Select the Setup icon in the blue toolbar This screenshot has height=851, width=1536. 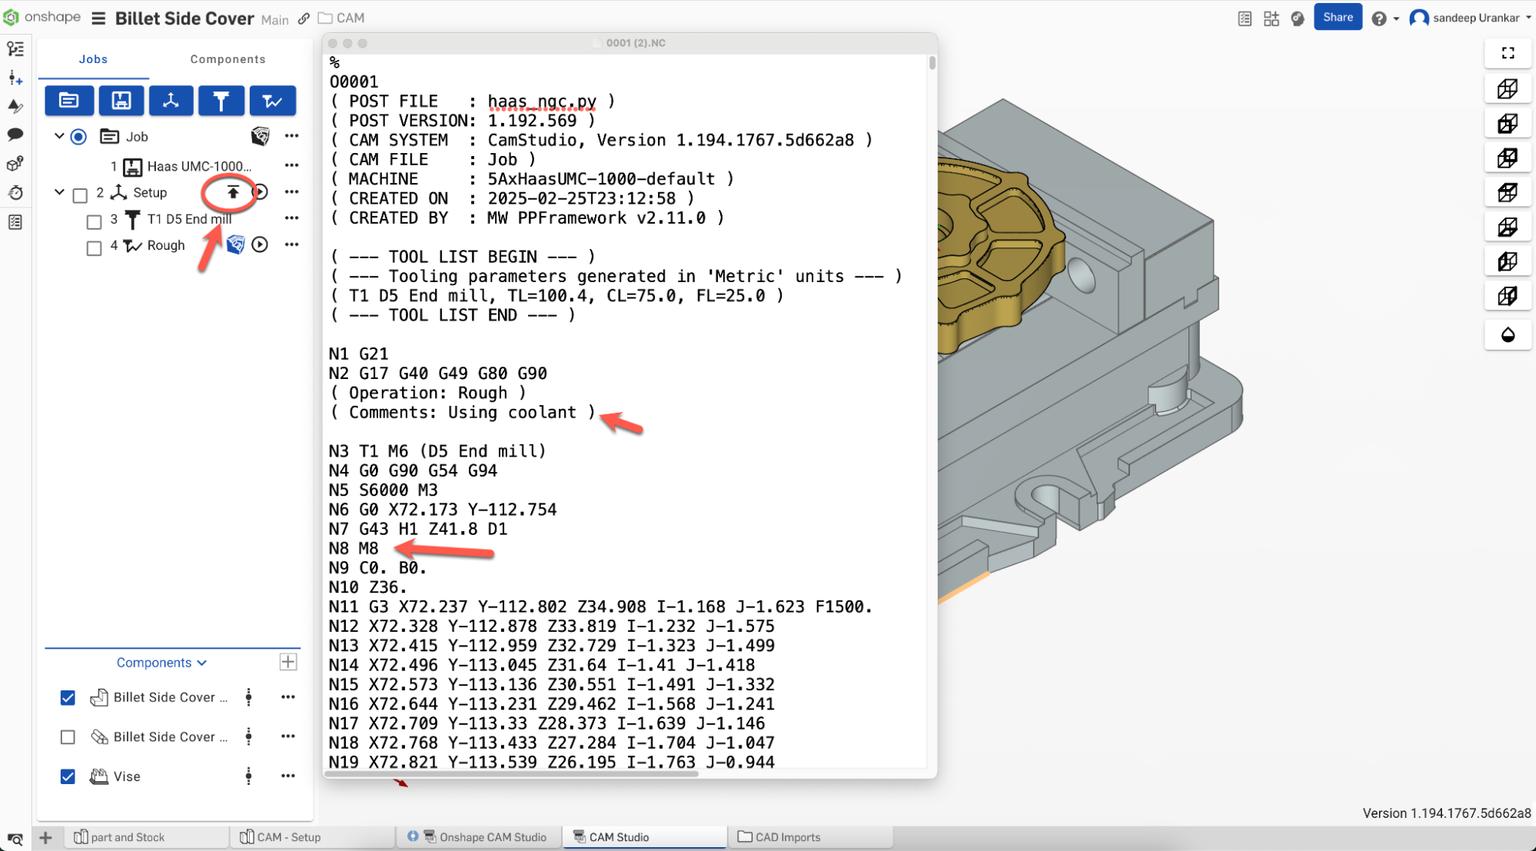click(171, 100)
